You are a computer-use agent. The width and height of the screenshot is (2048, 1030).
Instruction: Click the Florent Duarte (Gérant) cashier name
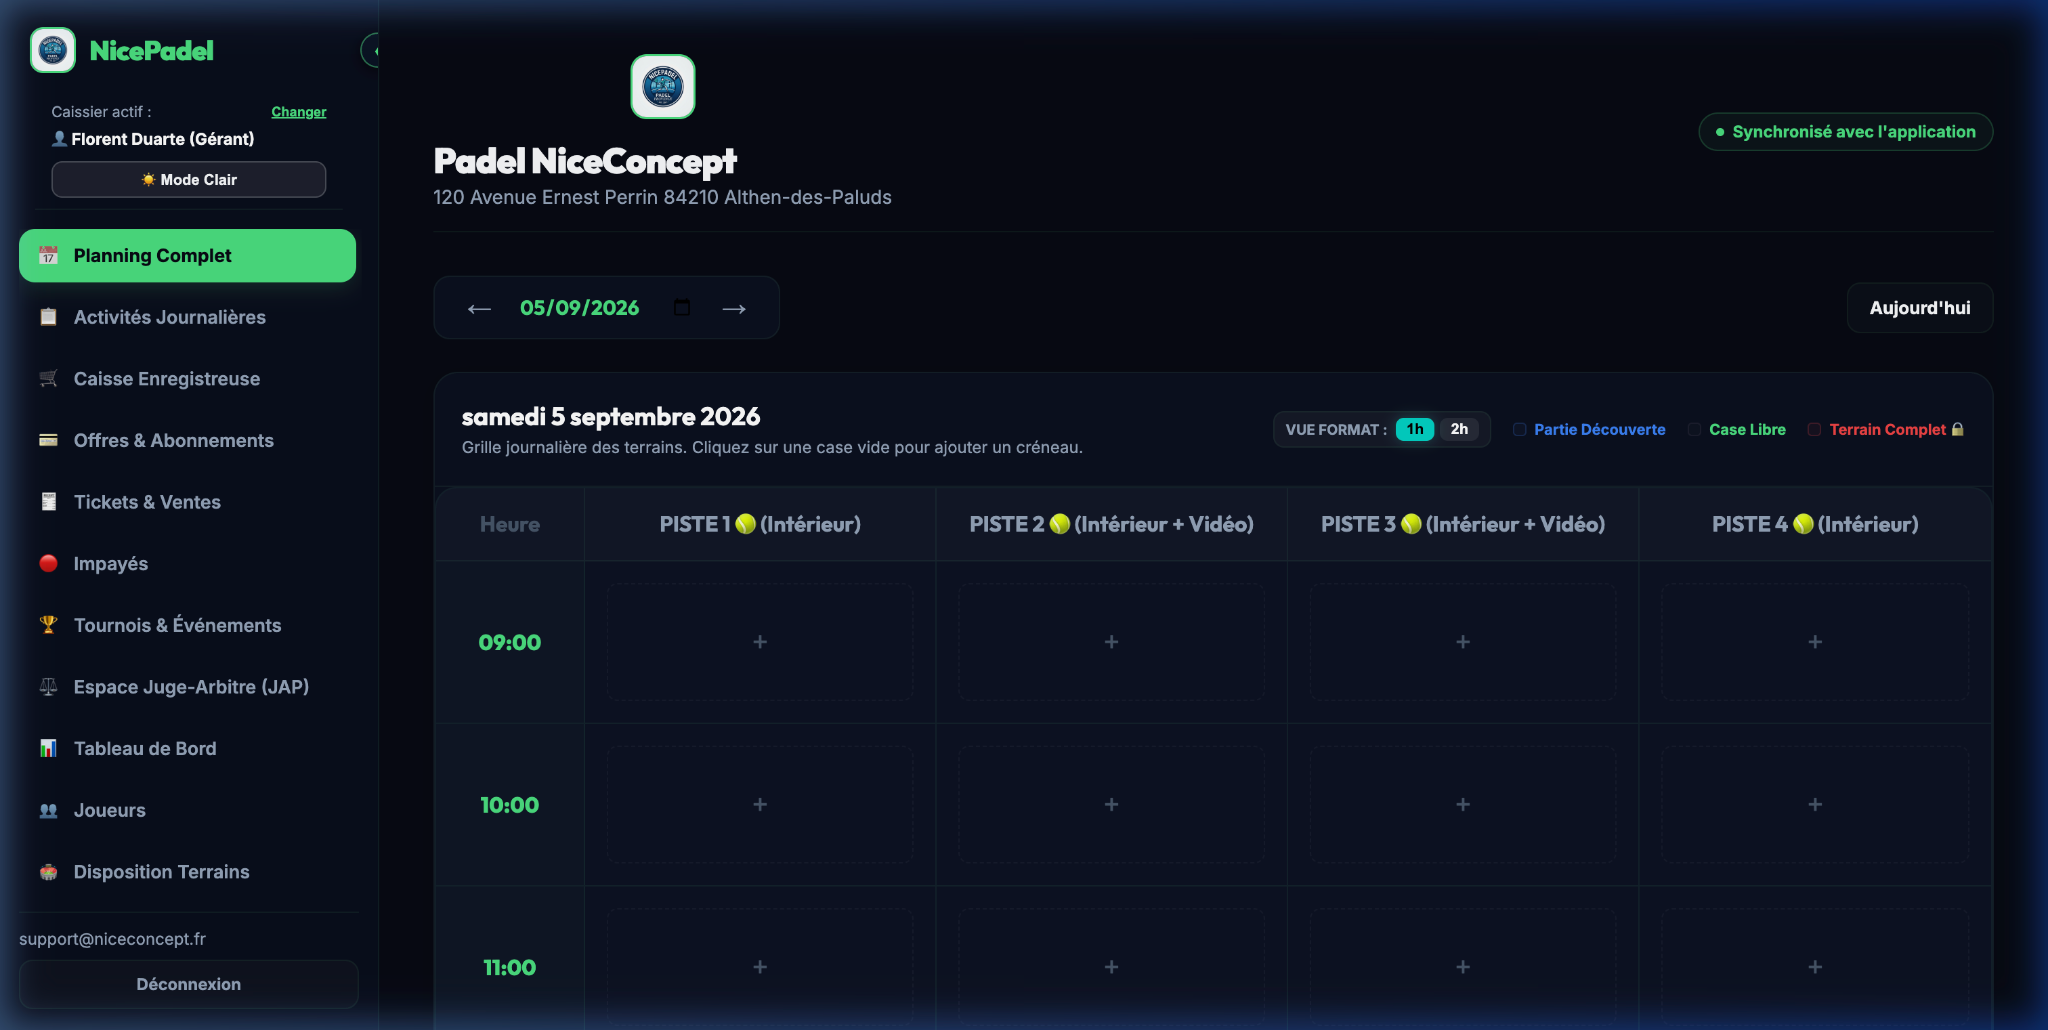point(162,139)
